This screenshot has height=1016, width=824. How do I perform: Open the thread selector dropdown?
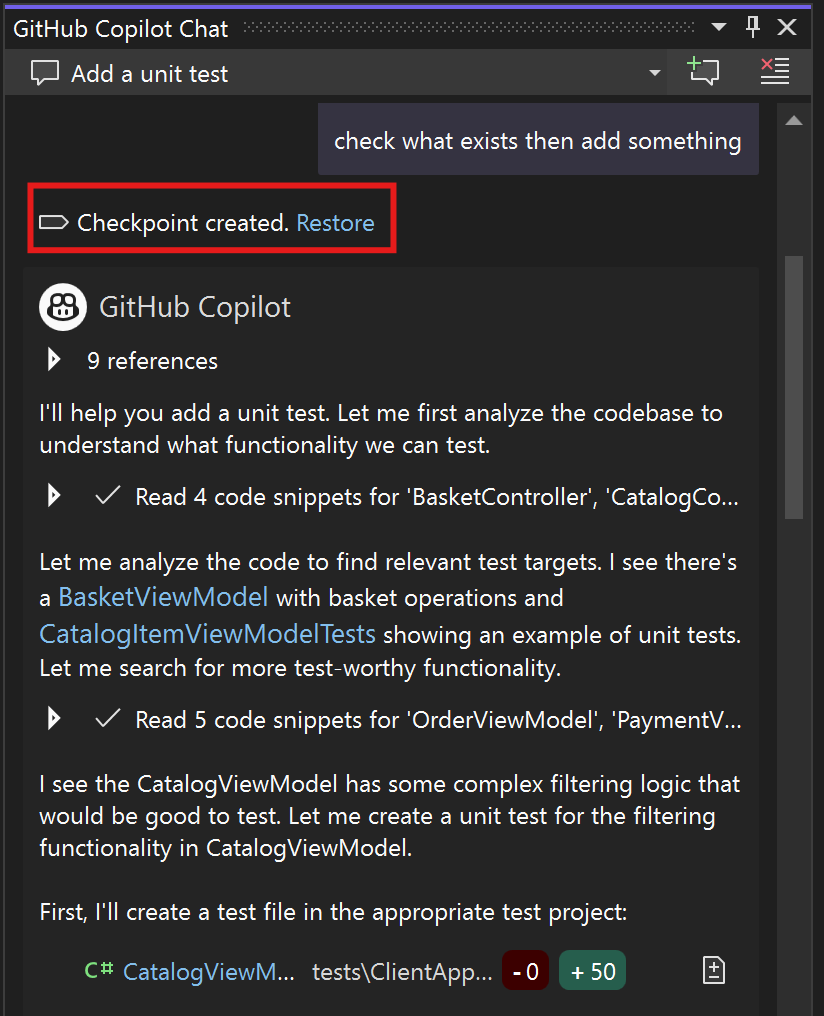tap(655, 73)
